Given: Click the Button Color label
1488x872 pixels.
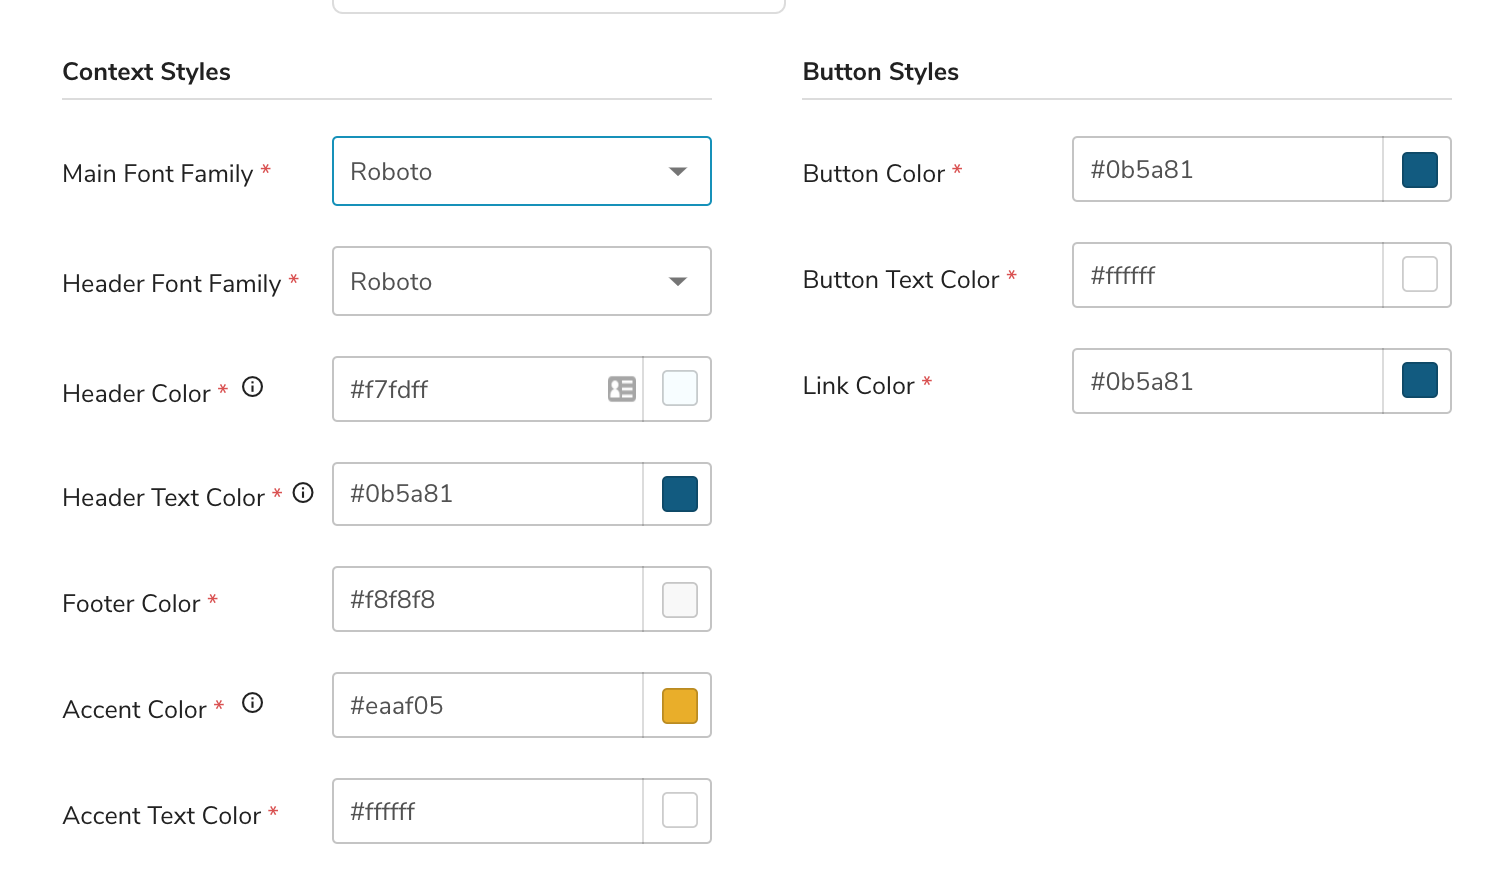Looking at the screenshot, I should pos(874,174).
